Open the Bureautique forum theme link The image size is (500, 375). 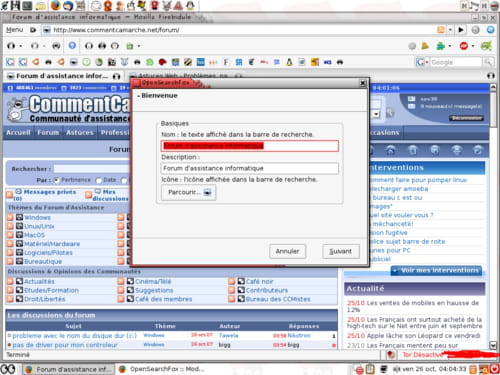[x=43, y=261]
